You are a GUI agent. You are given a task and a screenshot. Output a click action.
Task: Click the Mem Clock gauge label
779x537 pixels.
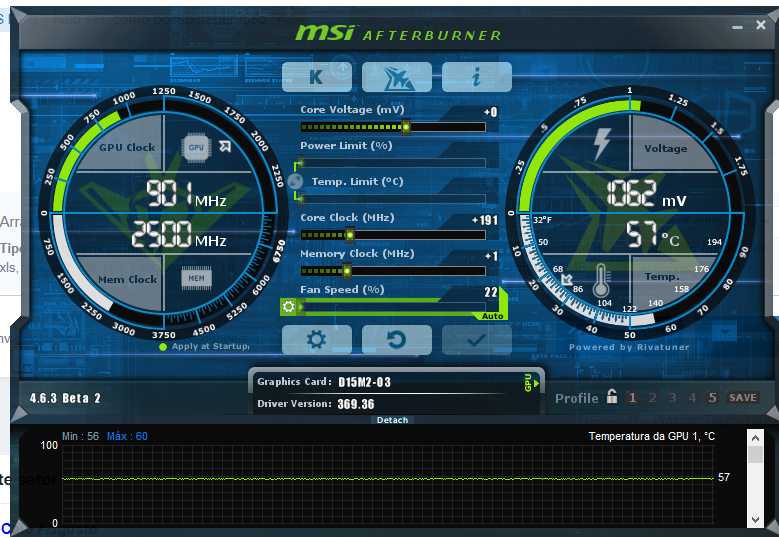click(128, 280)
